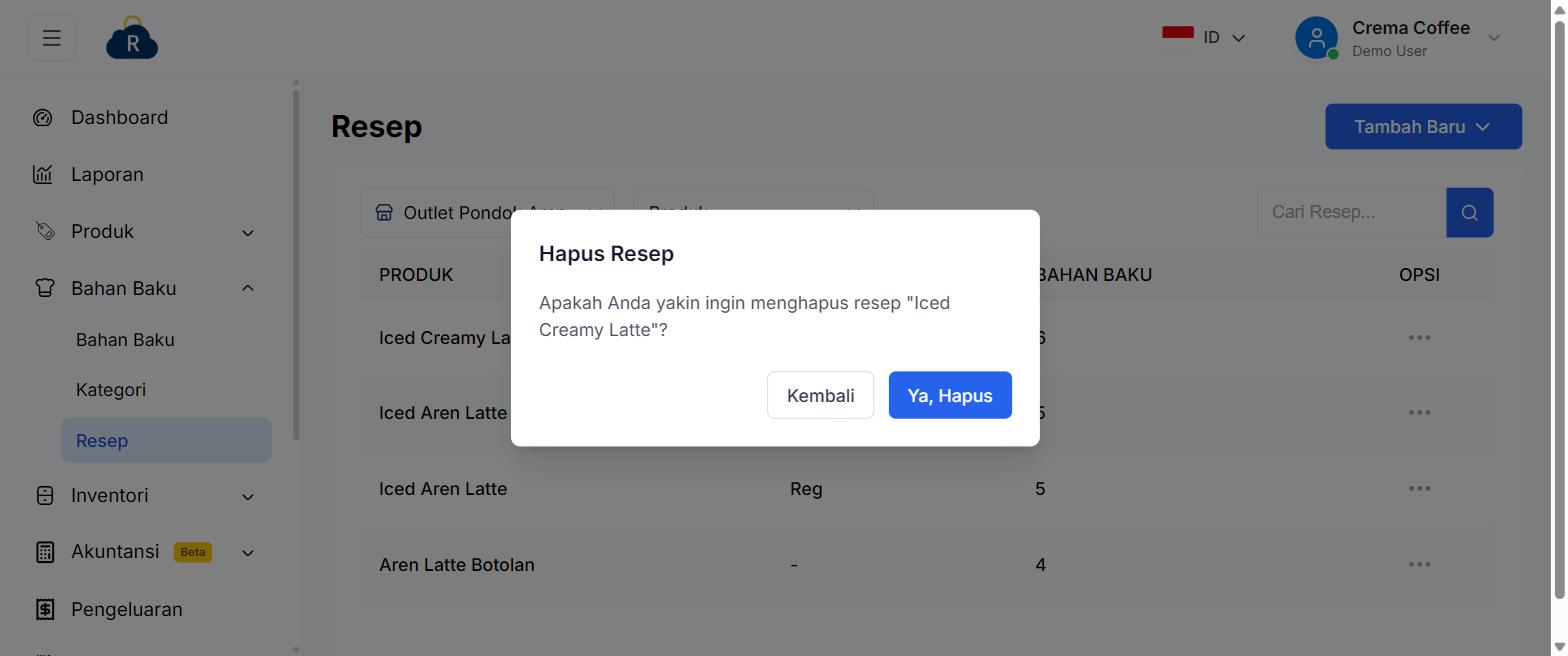
Task: Collapse the Bahan Baku submenu chevron
Action: click(248, 288)
